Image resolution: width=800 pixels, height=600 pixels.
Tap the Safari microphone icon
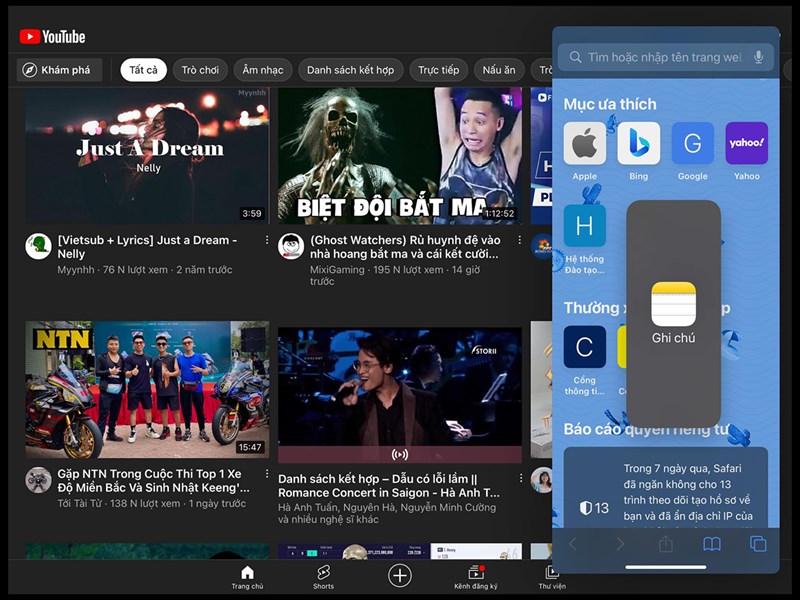(x=759, y=58)
